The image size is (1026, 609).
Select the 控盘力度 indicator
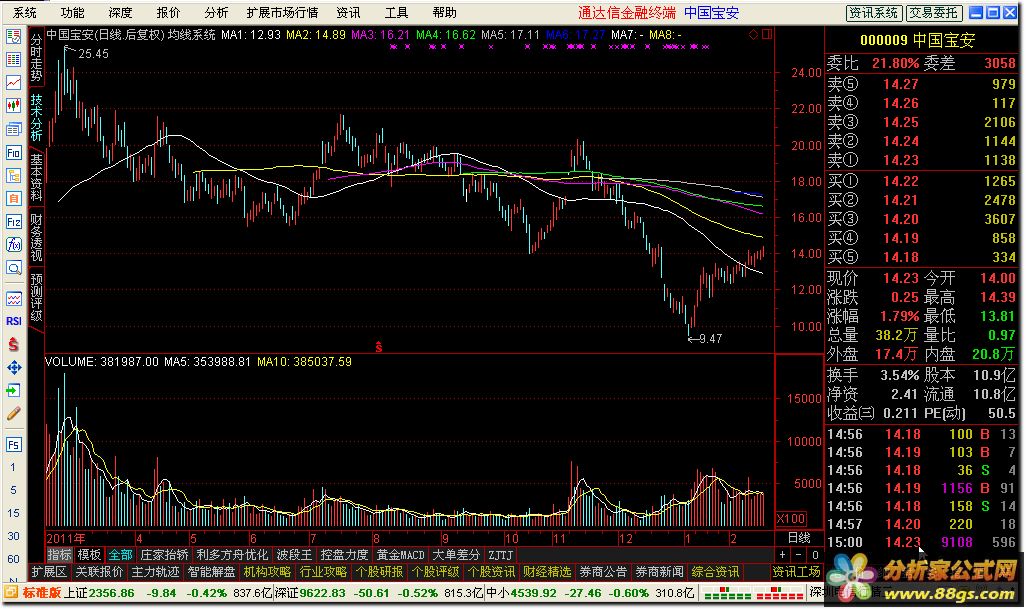[x=344, y=555]
